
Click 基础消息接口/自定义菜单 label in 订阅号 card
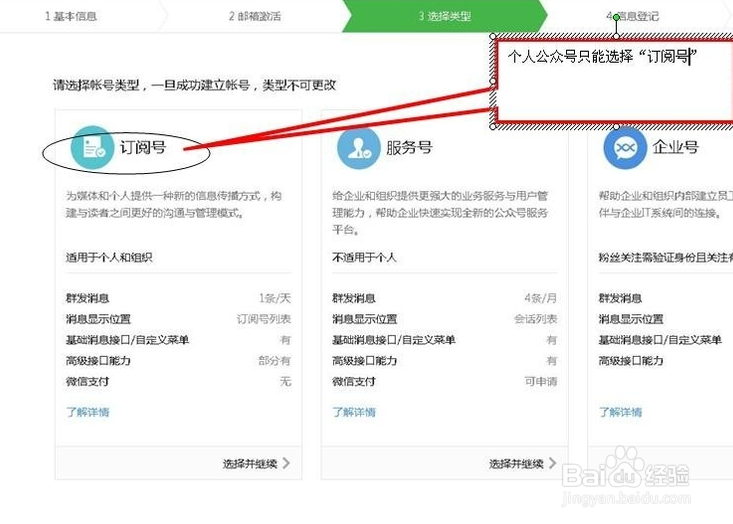127,340
